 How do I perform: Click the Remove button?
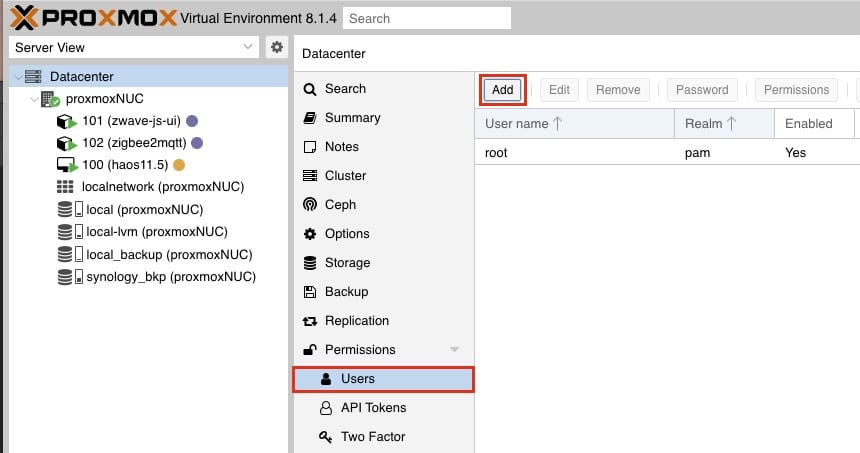tap(618, 90)
